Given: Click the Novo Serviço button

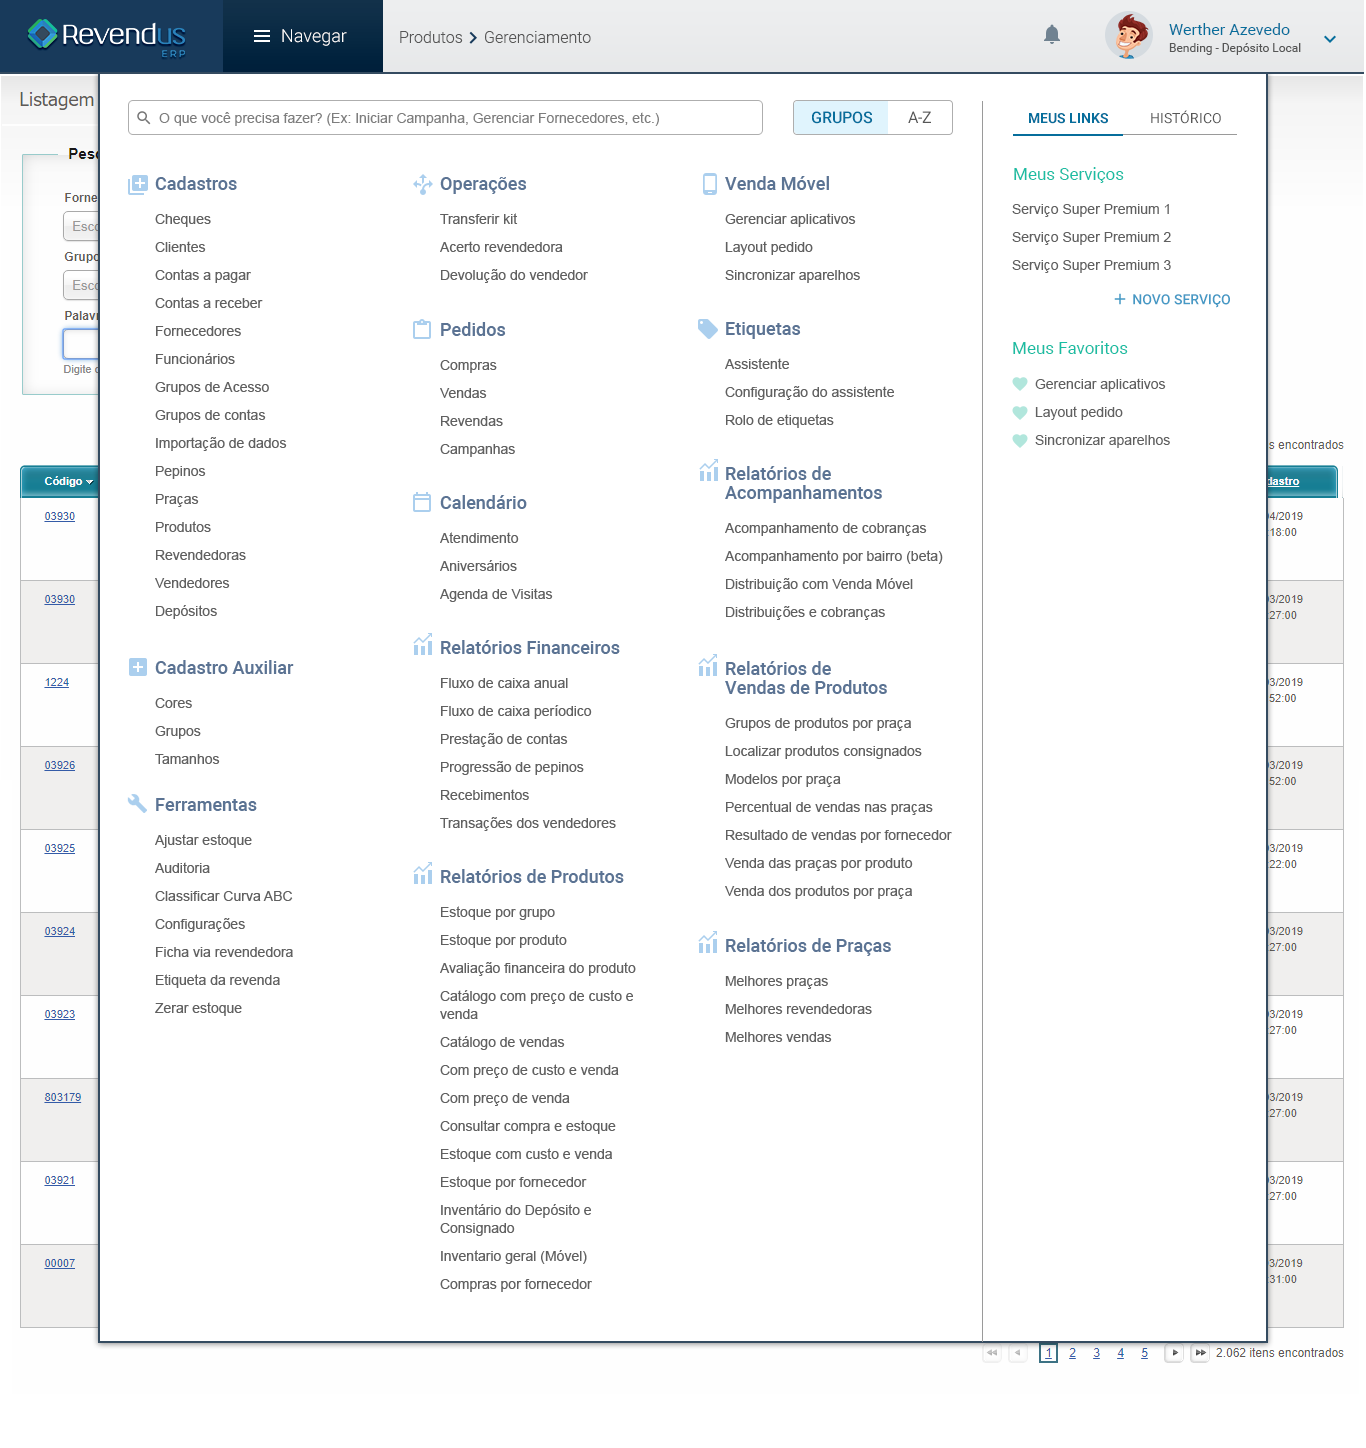Looking at the screenshot, I should click(x=1172, y=299).
